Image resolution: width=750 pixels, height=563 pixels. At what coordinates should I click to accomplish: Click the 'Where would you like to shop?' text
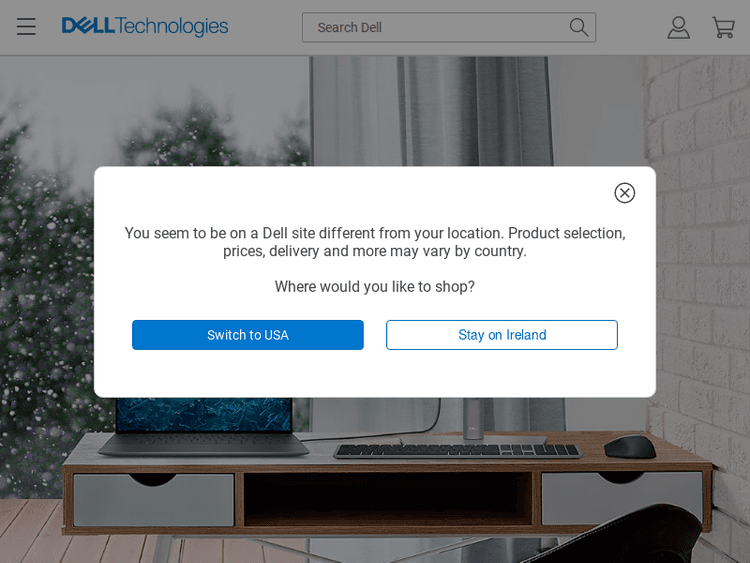click(x=375, y=287)
